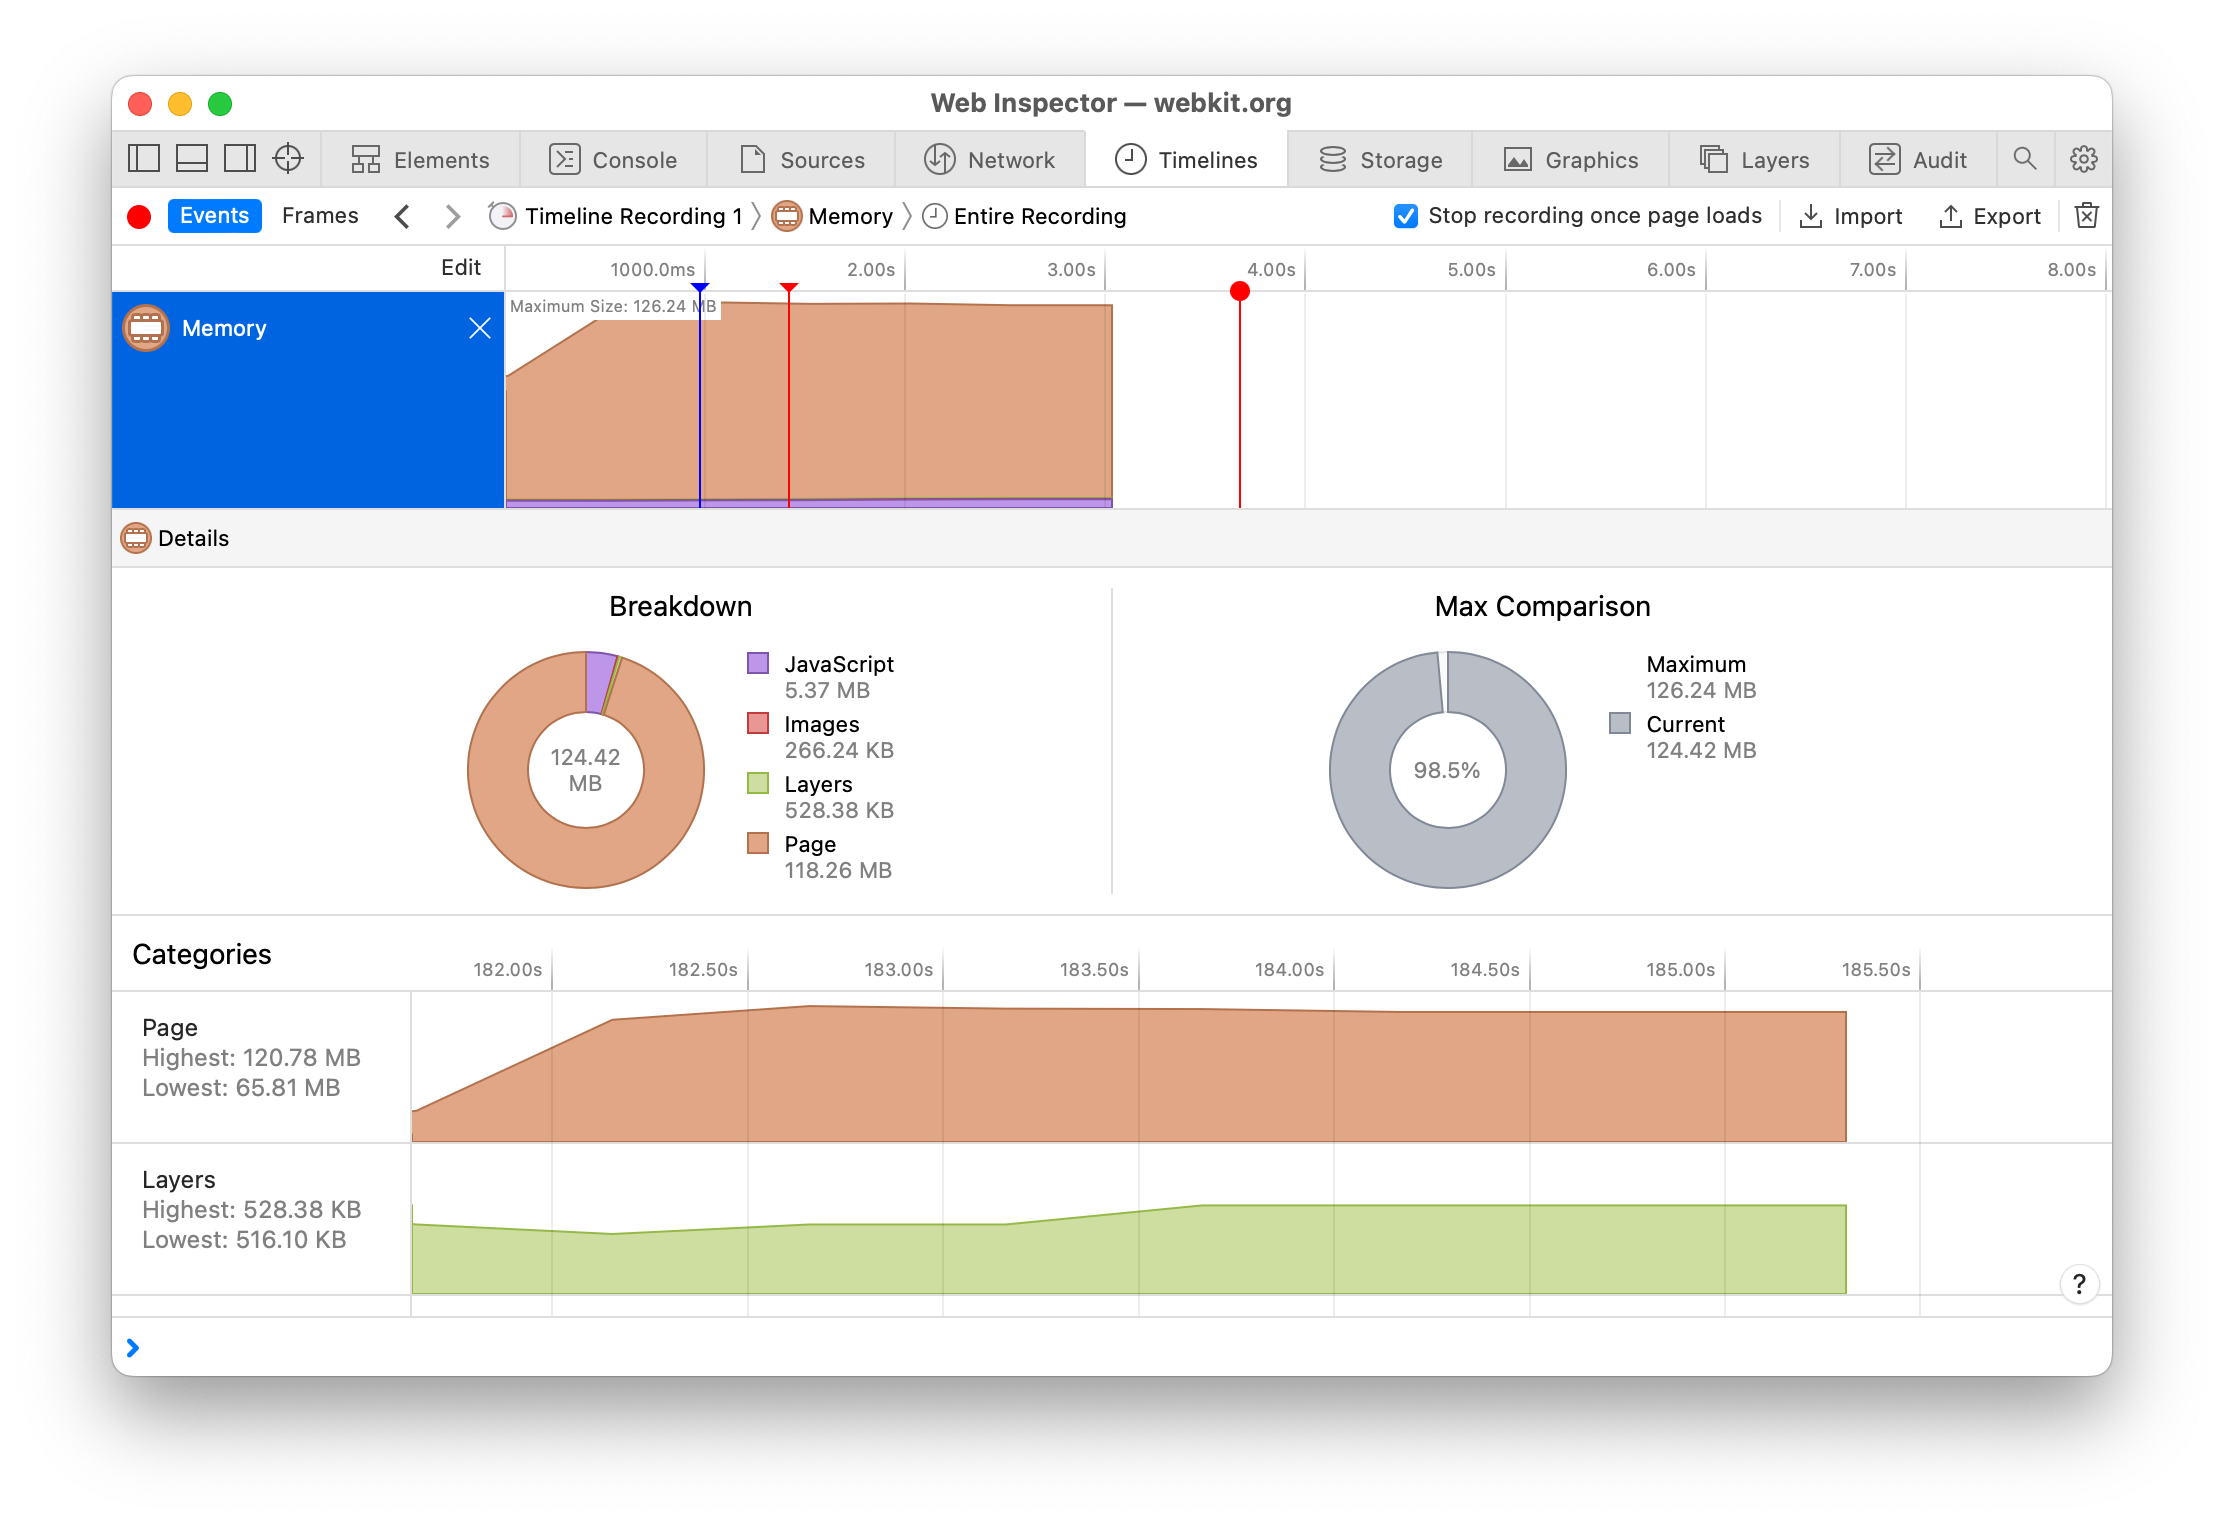Screen dimensions: 2224x1524
Task: Dock inspector to the right side
Action: click(240, 159)
